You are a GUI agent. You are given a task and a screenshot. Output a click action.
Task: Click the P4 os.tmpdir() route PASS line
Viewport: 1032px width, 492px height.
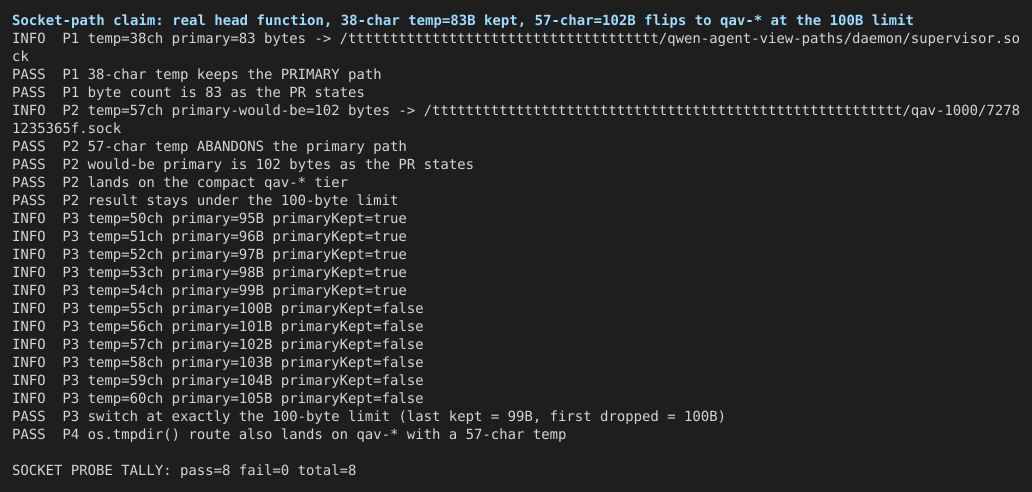[289, 434]
